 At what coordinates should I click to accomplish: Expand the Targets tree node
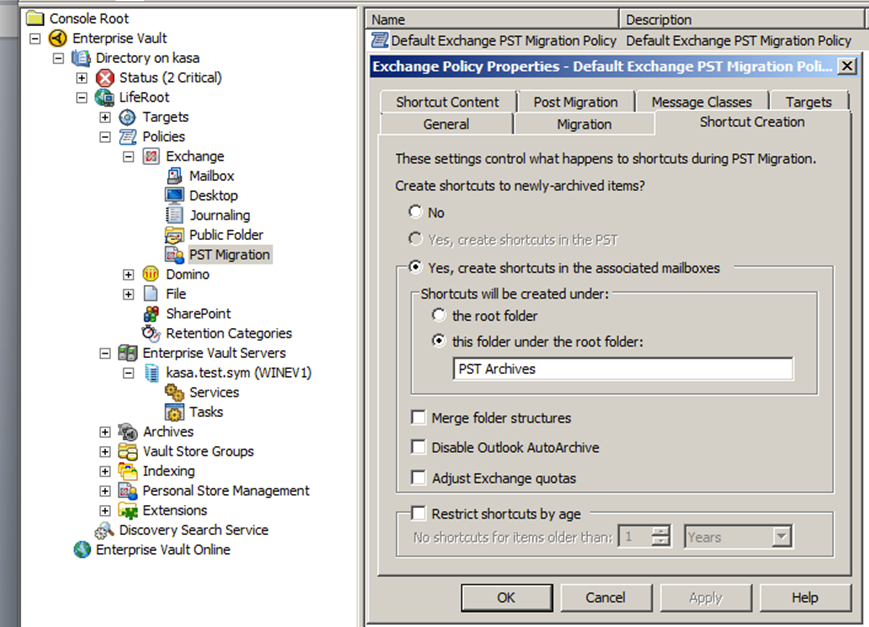105,118
